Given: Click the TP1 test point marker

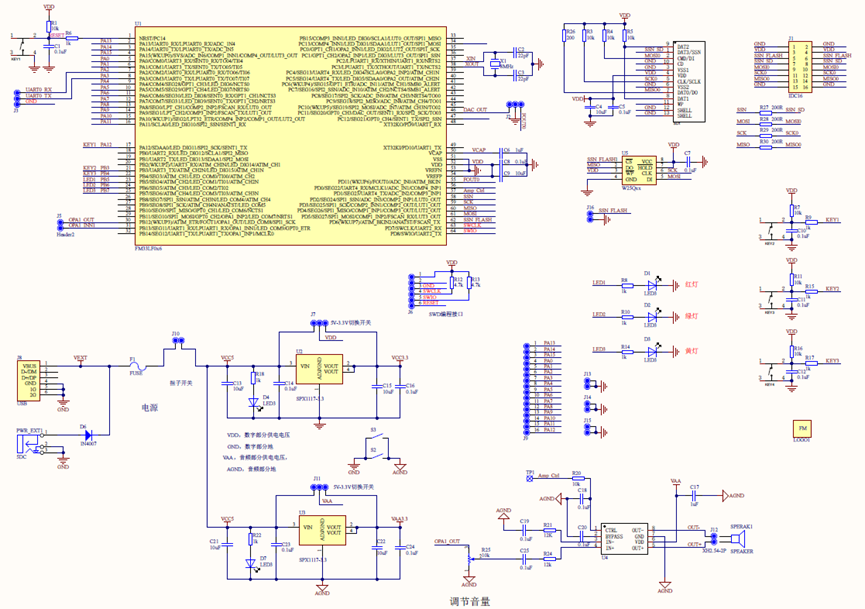Looking at the screenshot, I should click(x=529, y=477).
